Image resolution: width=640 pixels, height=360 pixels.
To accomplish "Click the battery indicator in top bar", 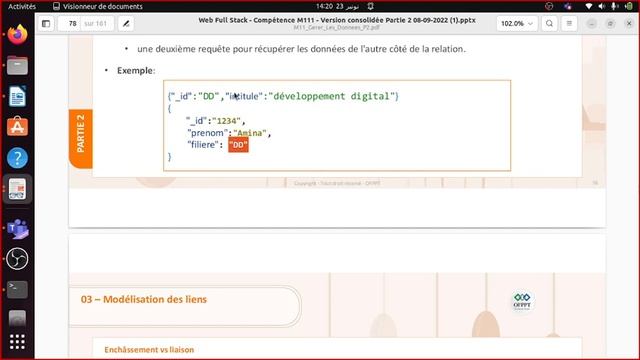I will (629, 6).
